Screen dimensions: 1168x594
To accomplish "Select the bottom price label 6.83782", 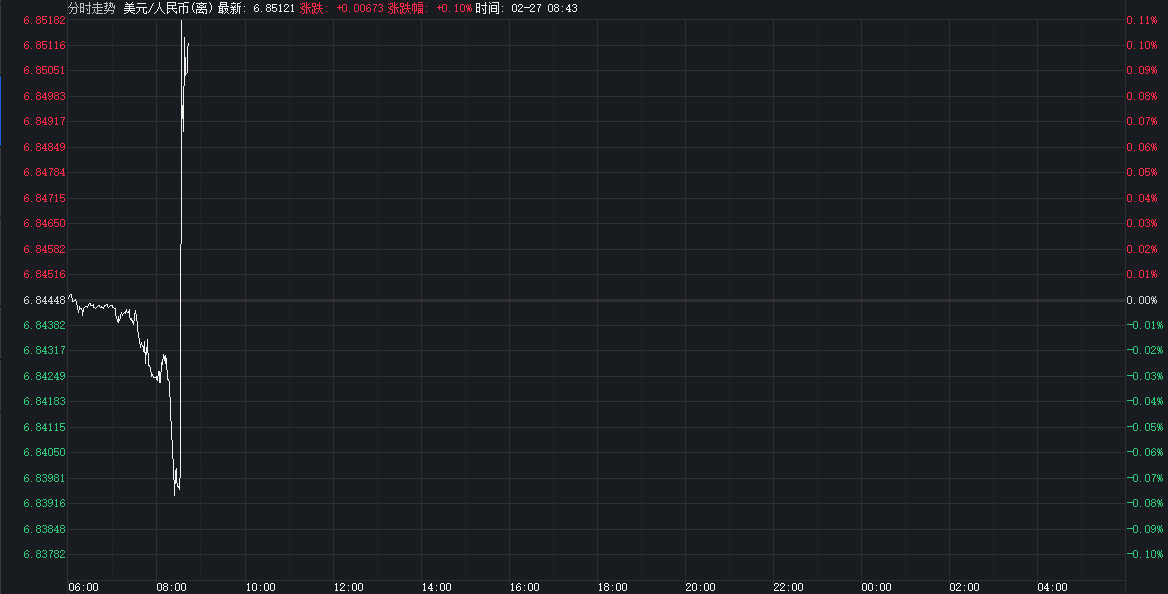I will click(44, 554).
